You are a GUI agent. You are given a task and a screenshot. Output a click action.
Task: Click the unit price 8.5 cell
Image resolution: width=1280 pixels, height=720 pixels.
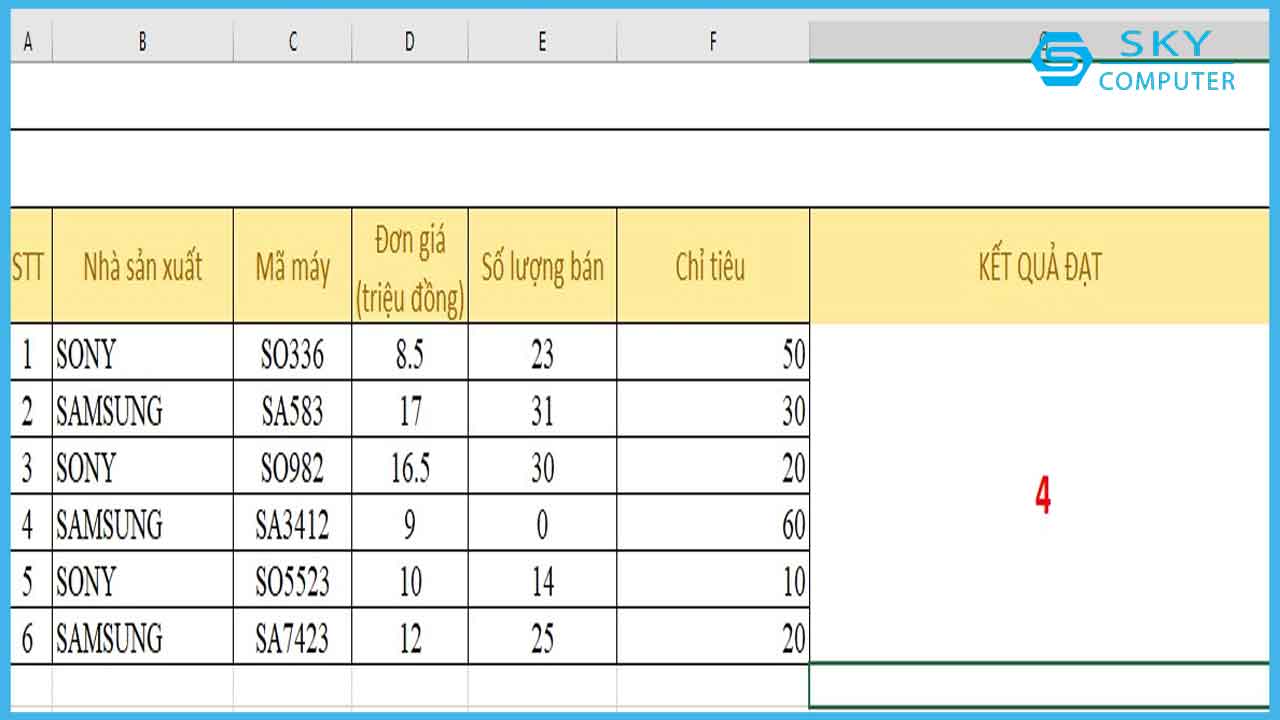(410, 352)
